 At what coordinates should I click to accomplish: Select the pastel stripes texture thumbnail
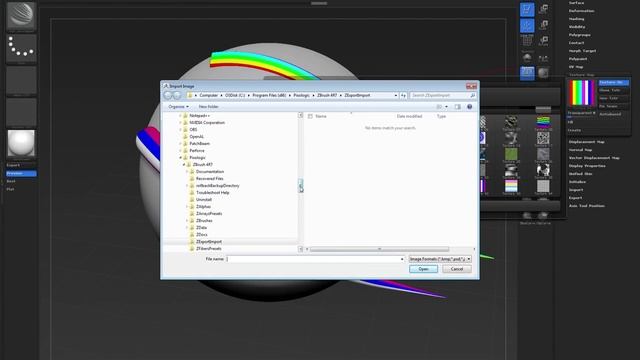click(511, 186)
